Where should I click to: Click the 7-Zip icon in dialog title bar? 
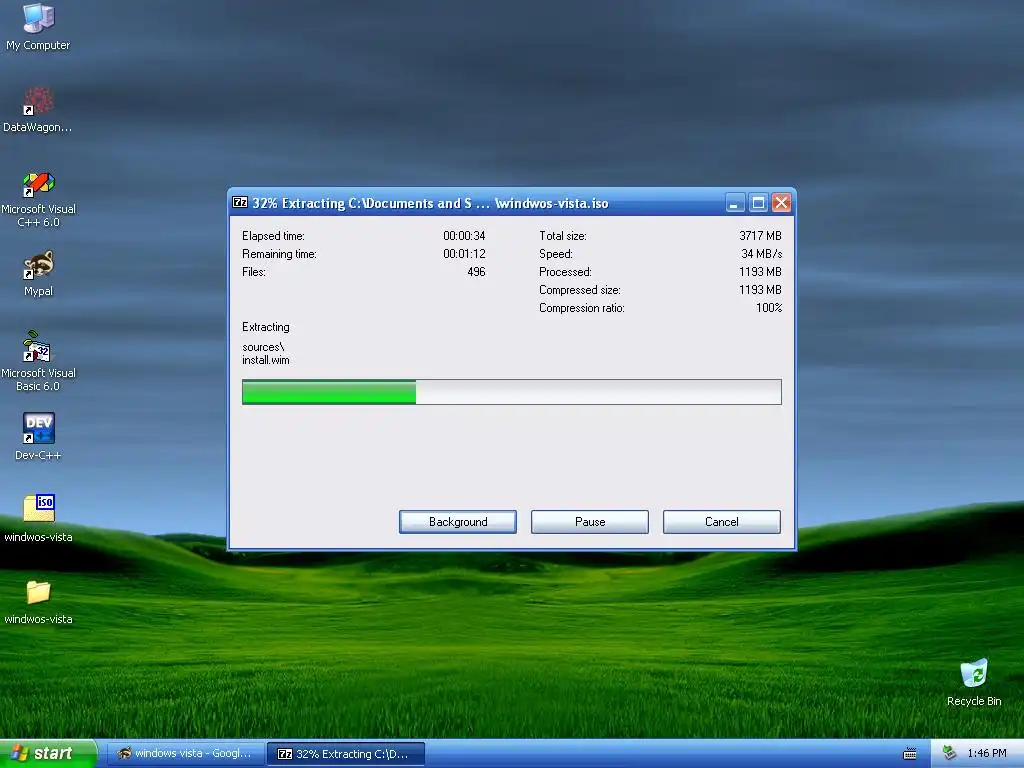[240, 202]
